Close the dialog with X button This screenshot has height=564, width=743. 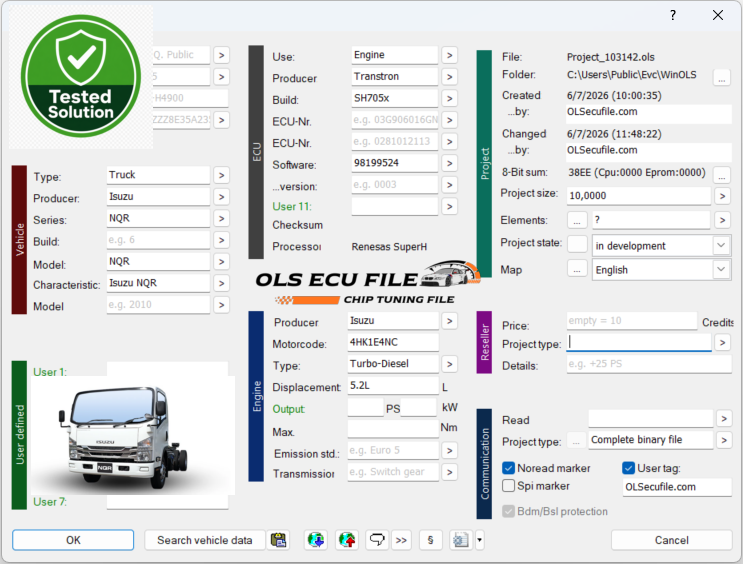click(x=718, y=15)
